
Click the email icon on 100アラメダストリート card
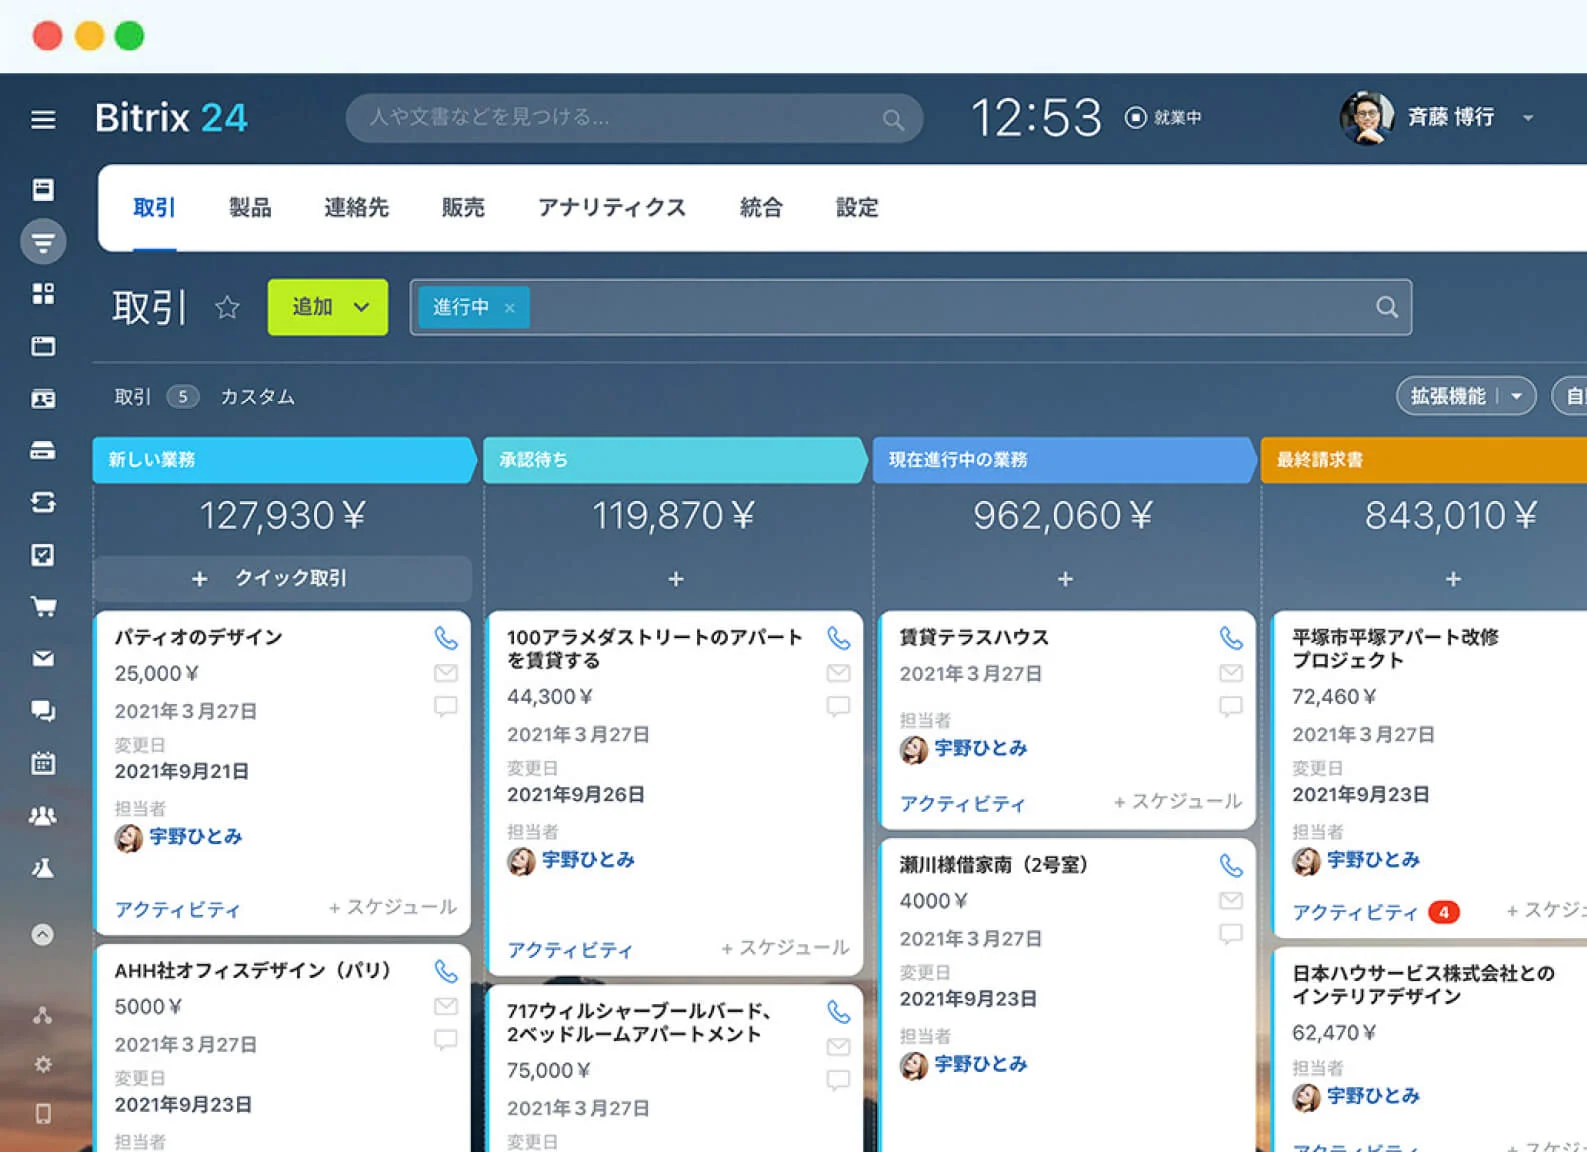click(838, 673)
